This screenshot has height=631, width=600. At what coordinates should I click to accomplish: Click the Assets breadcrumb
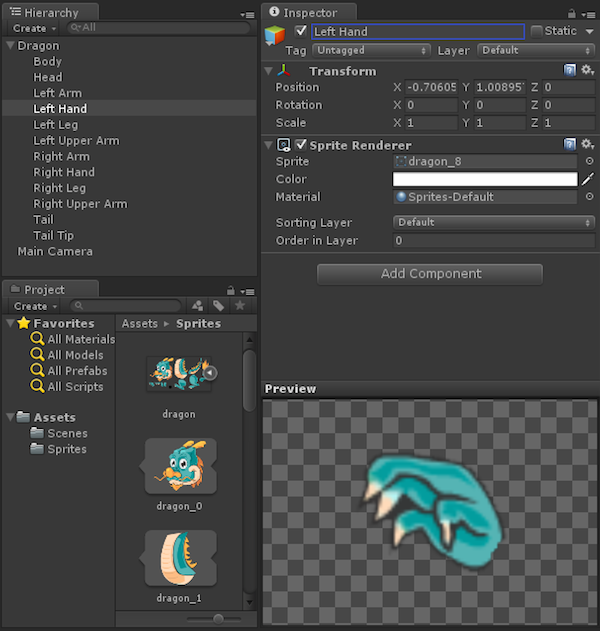pos(140,324)
